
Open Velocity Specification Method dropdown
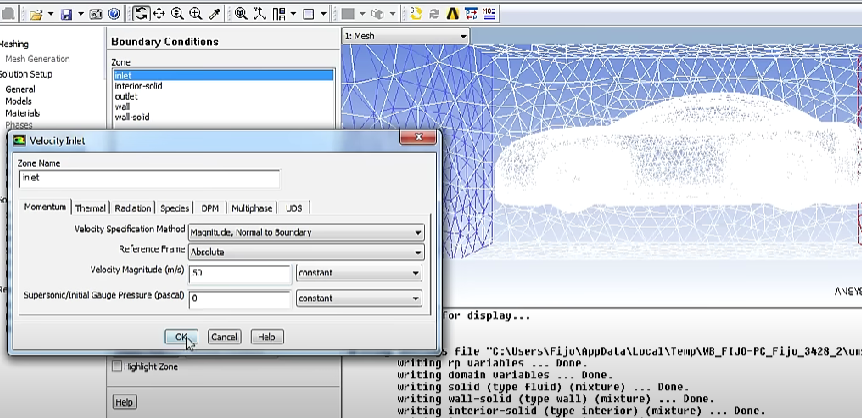(306, 233)
